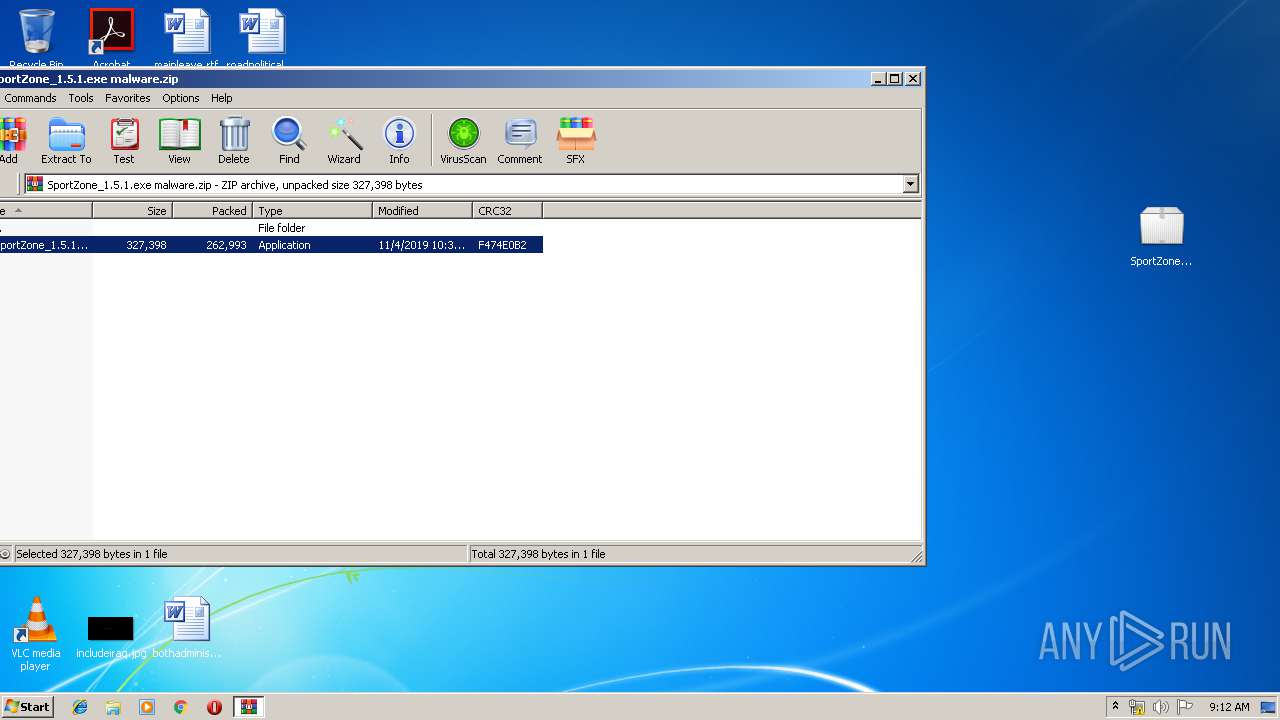
Task: Select the roadpolitical desktop document
Action: click(x=262, y=38)
